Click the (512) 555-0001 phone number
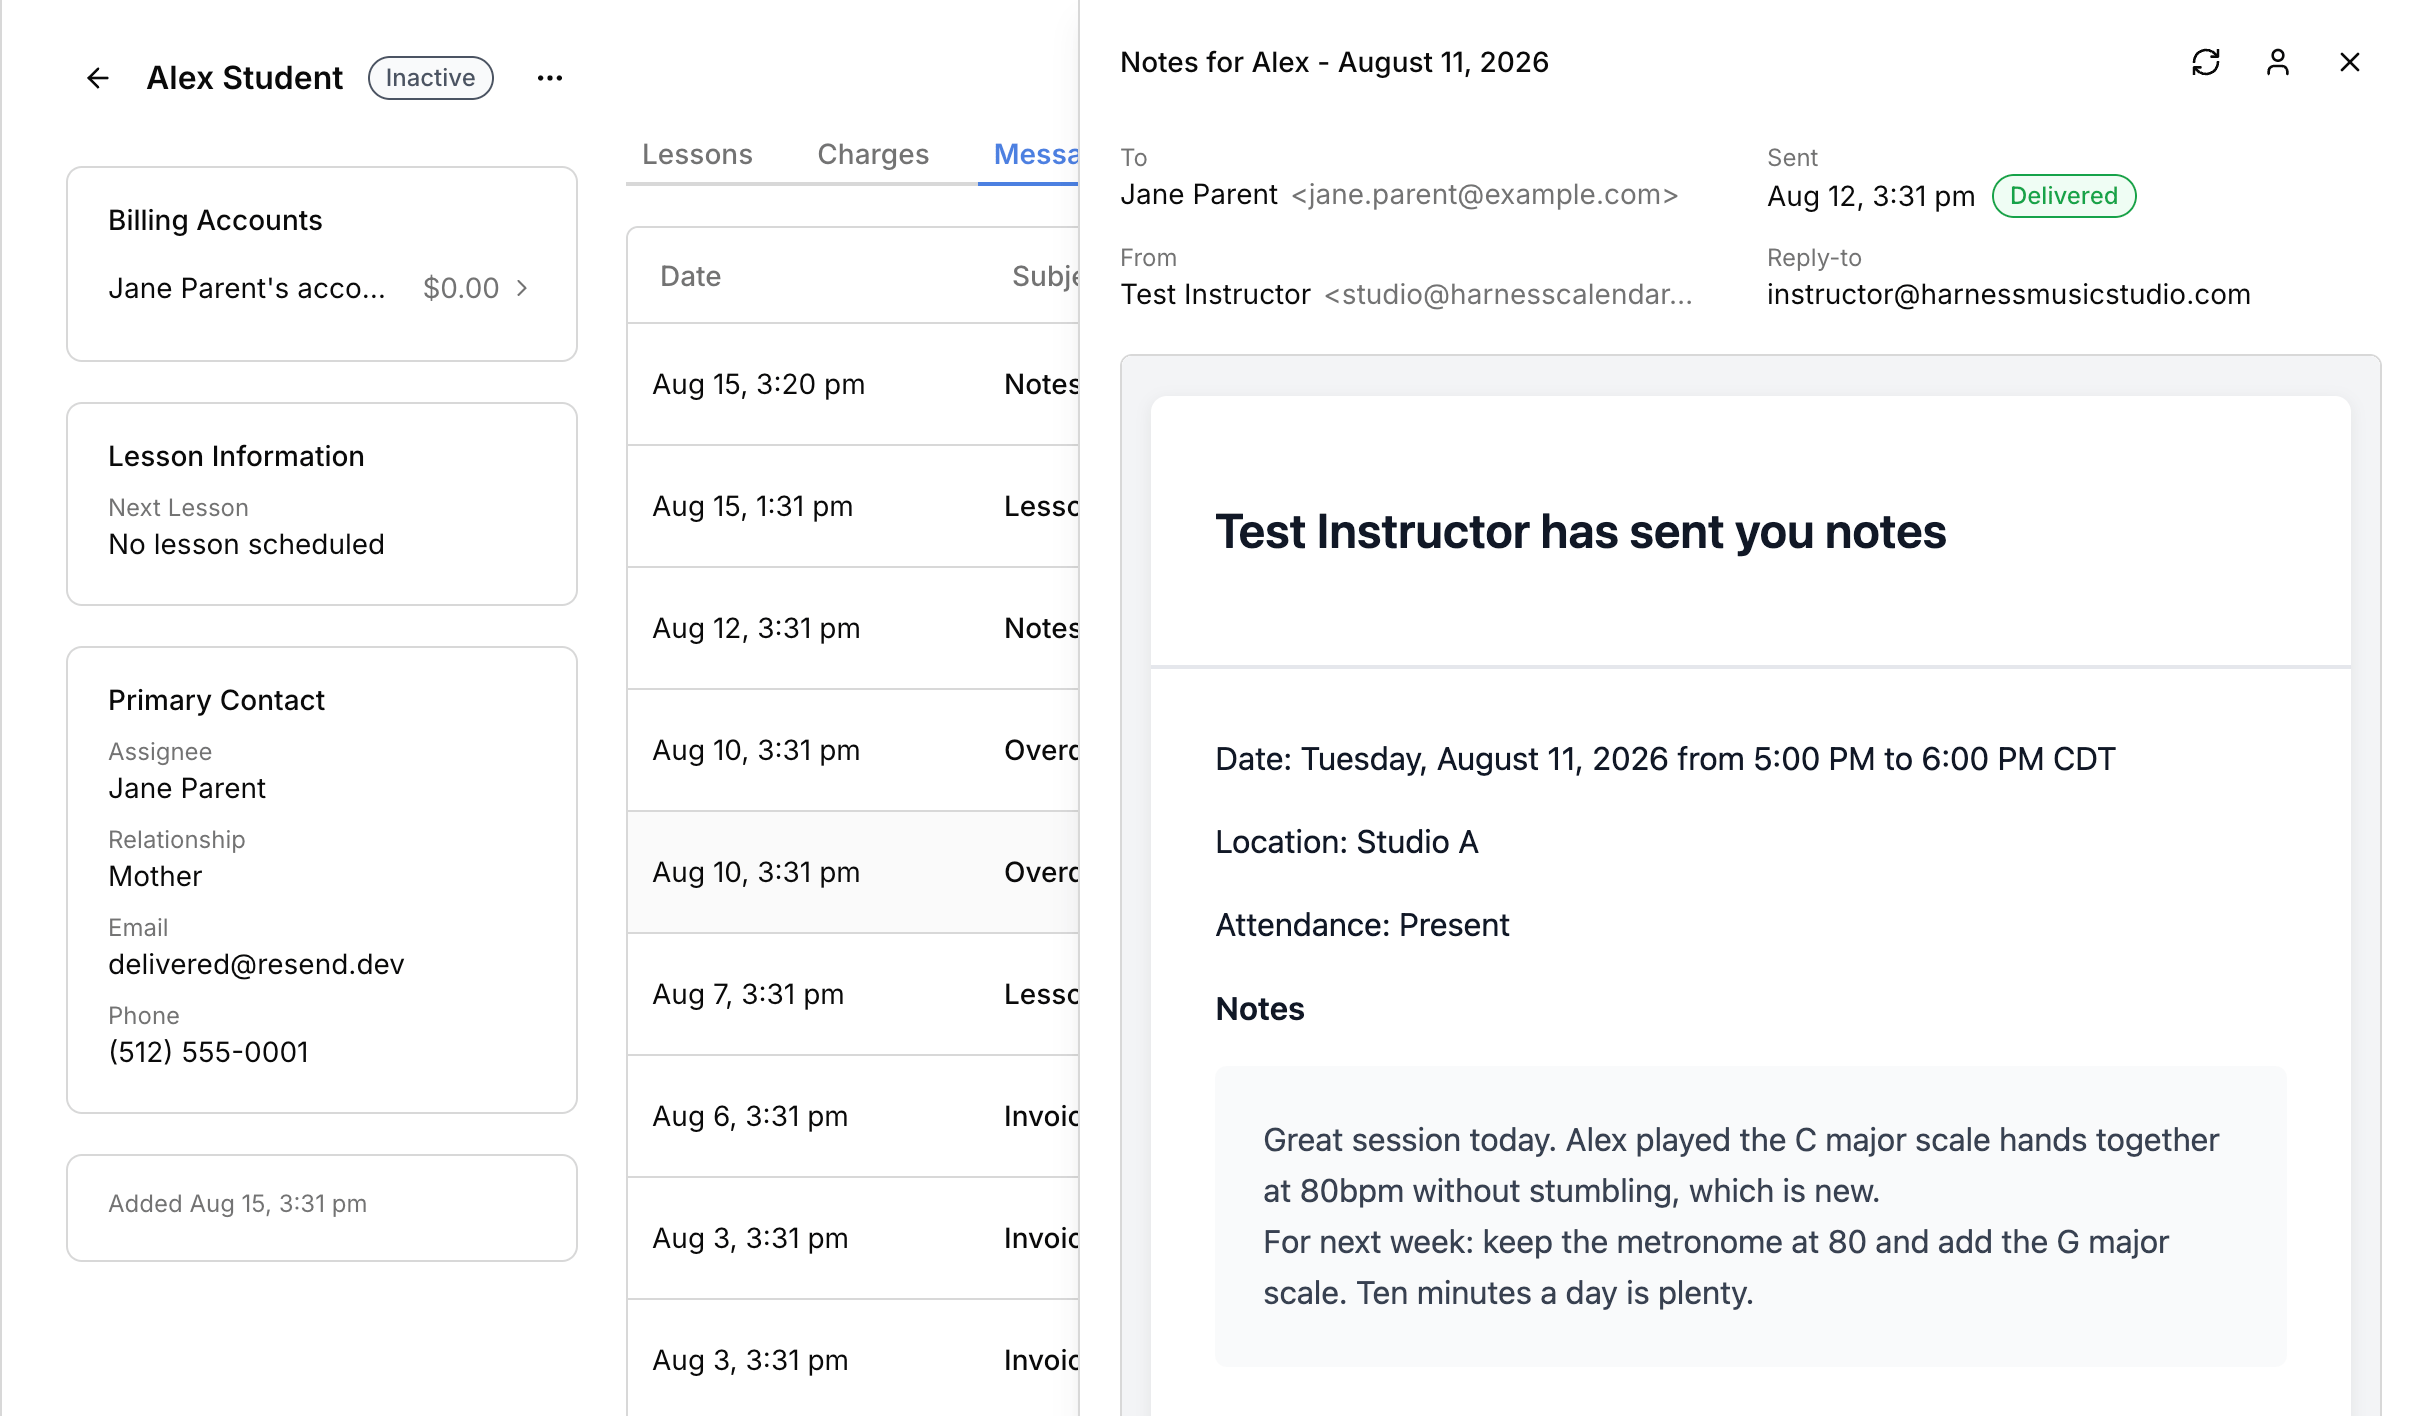2418x1416 pixels. tap(208, 1052)
